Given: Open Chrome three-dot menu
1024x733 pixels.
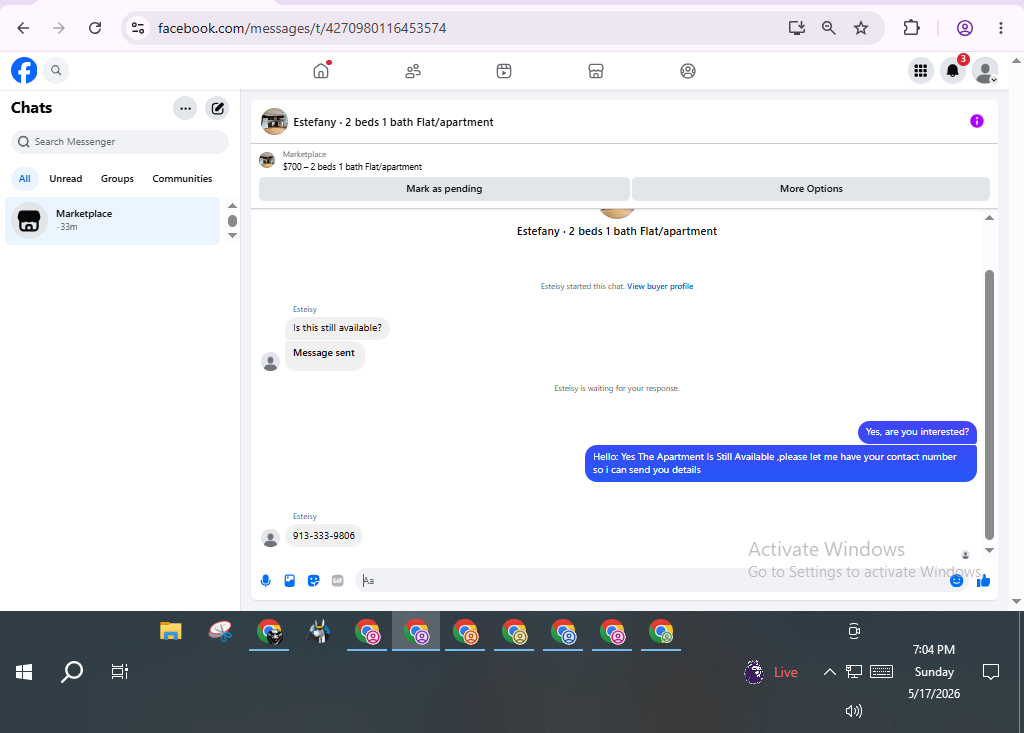Looking at the screenshot, I should (x=1000, y=28).
